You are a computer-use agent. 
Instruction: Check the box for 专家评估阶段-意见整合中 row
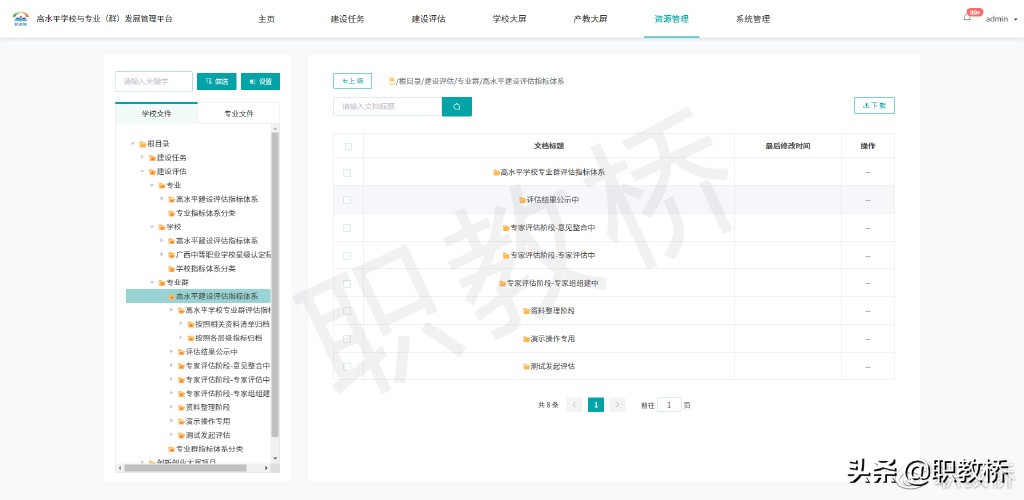347,228
